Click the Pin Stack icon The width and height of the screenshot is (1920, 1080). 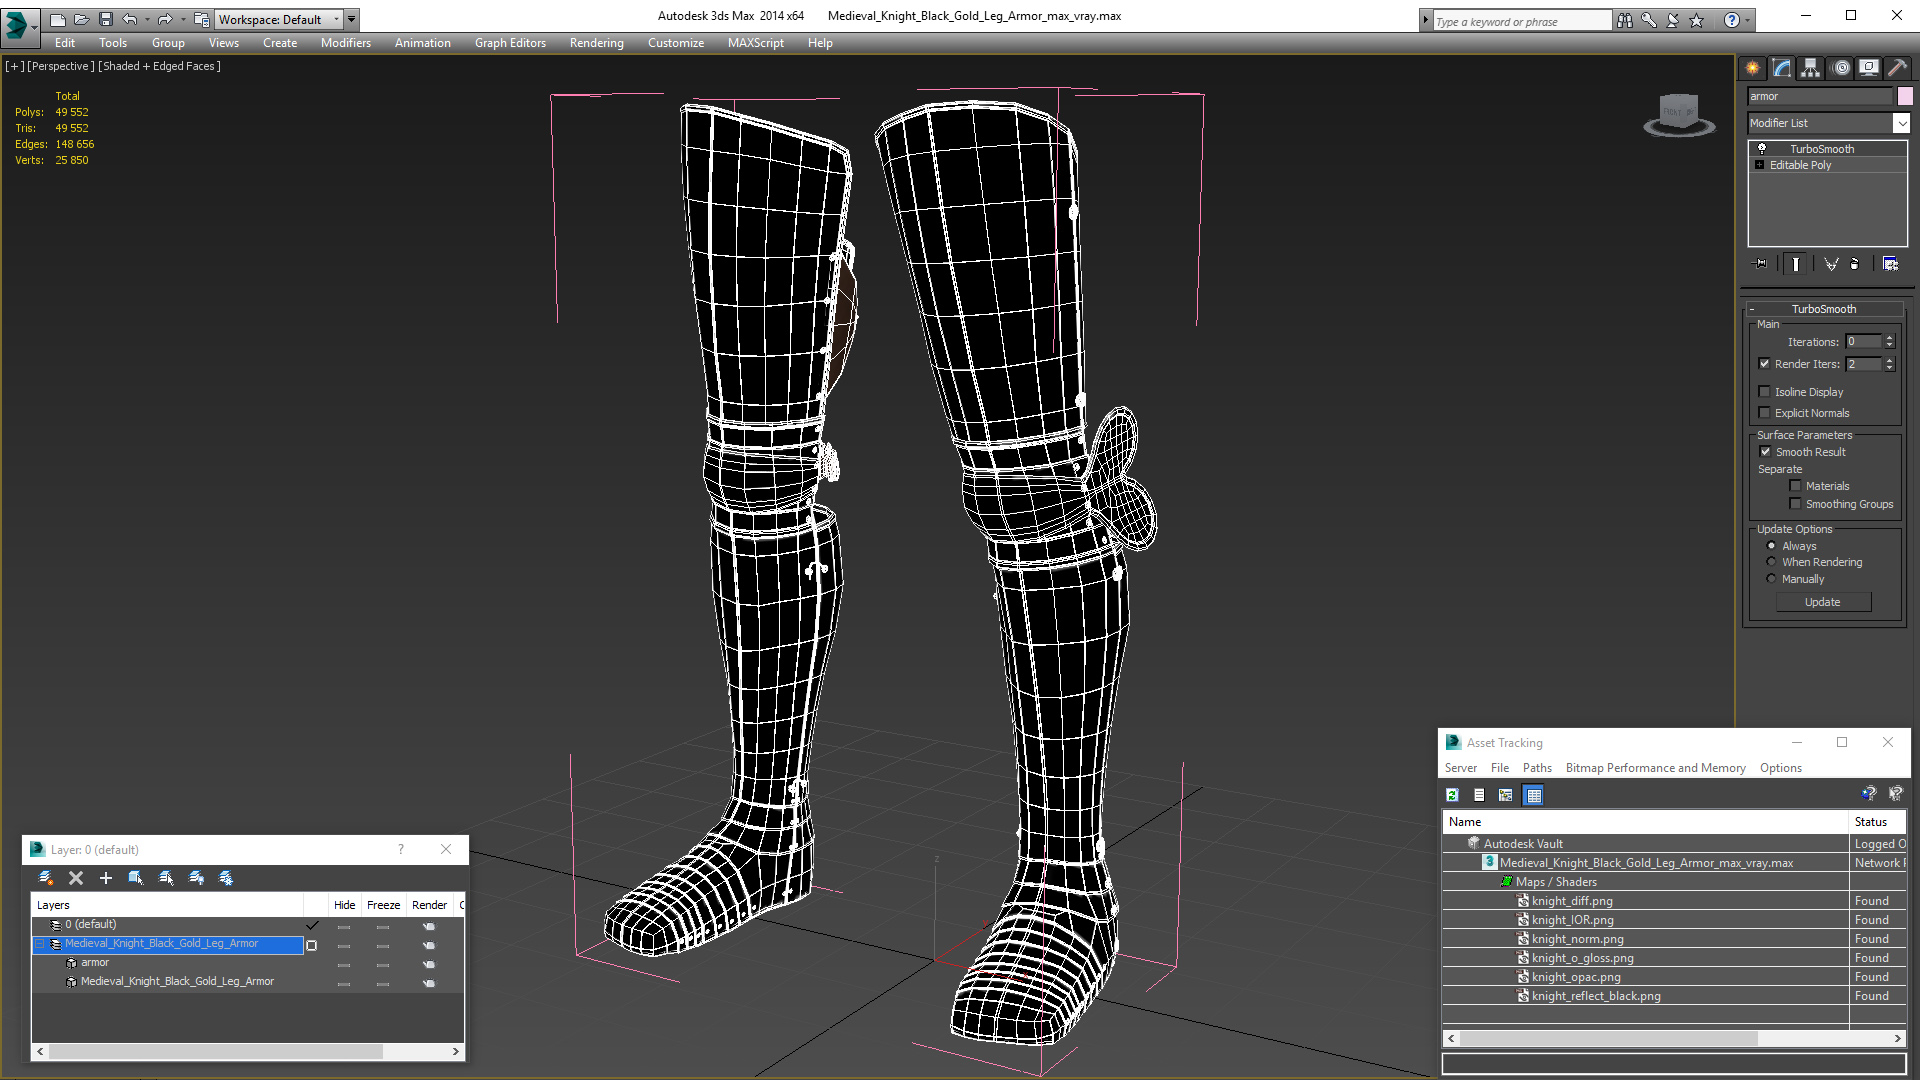1761,264
